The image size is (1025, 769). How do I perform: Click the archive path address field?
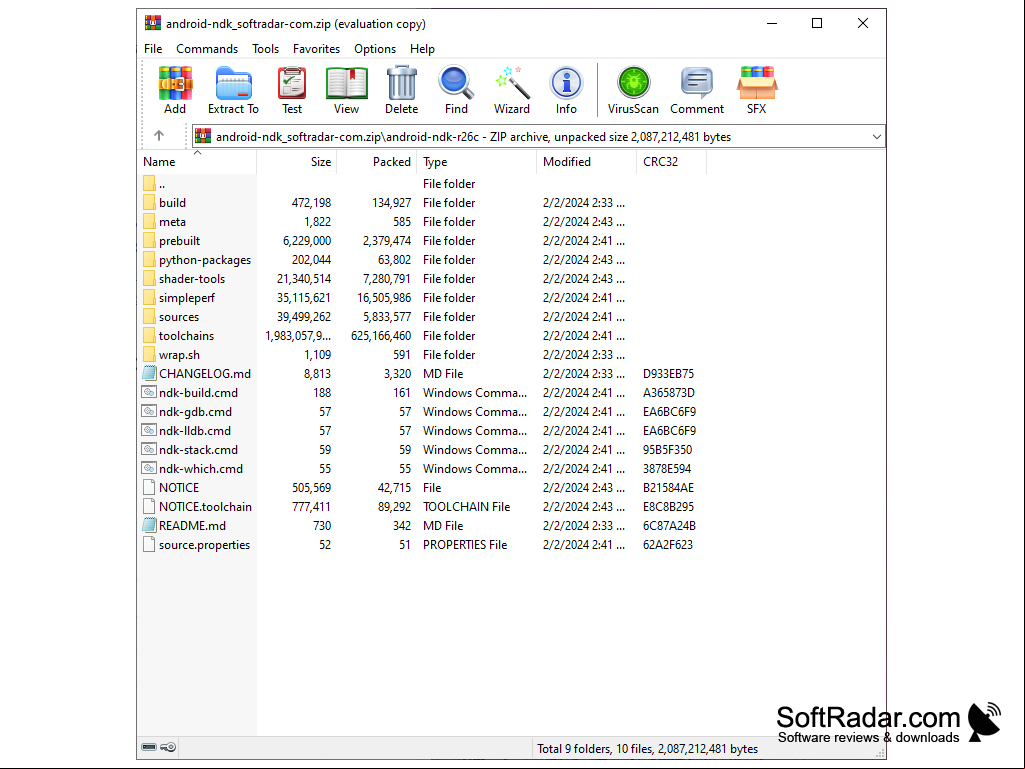point(539,137)
